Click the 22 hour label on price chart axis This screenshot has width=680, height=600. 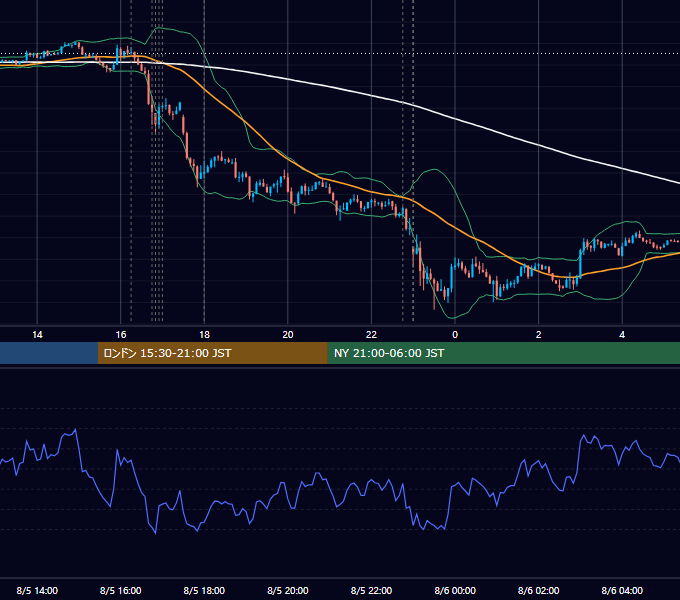click(x=371, y=335)
